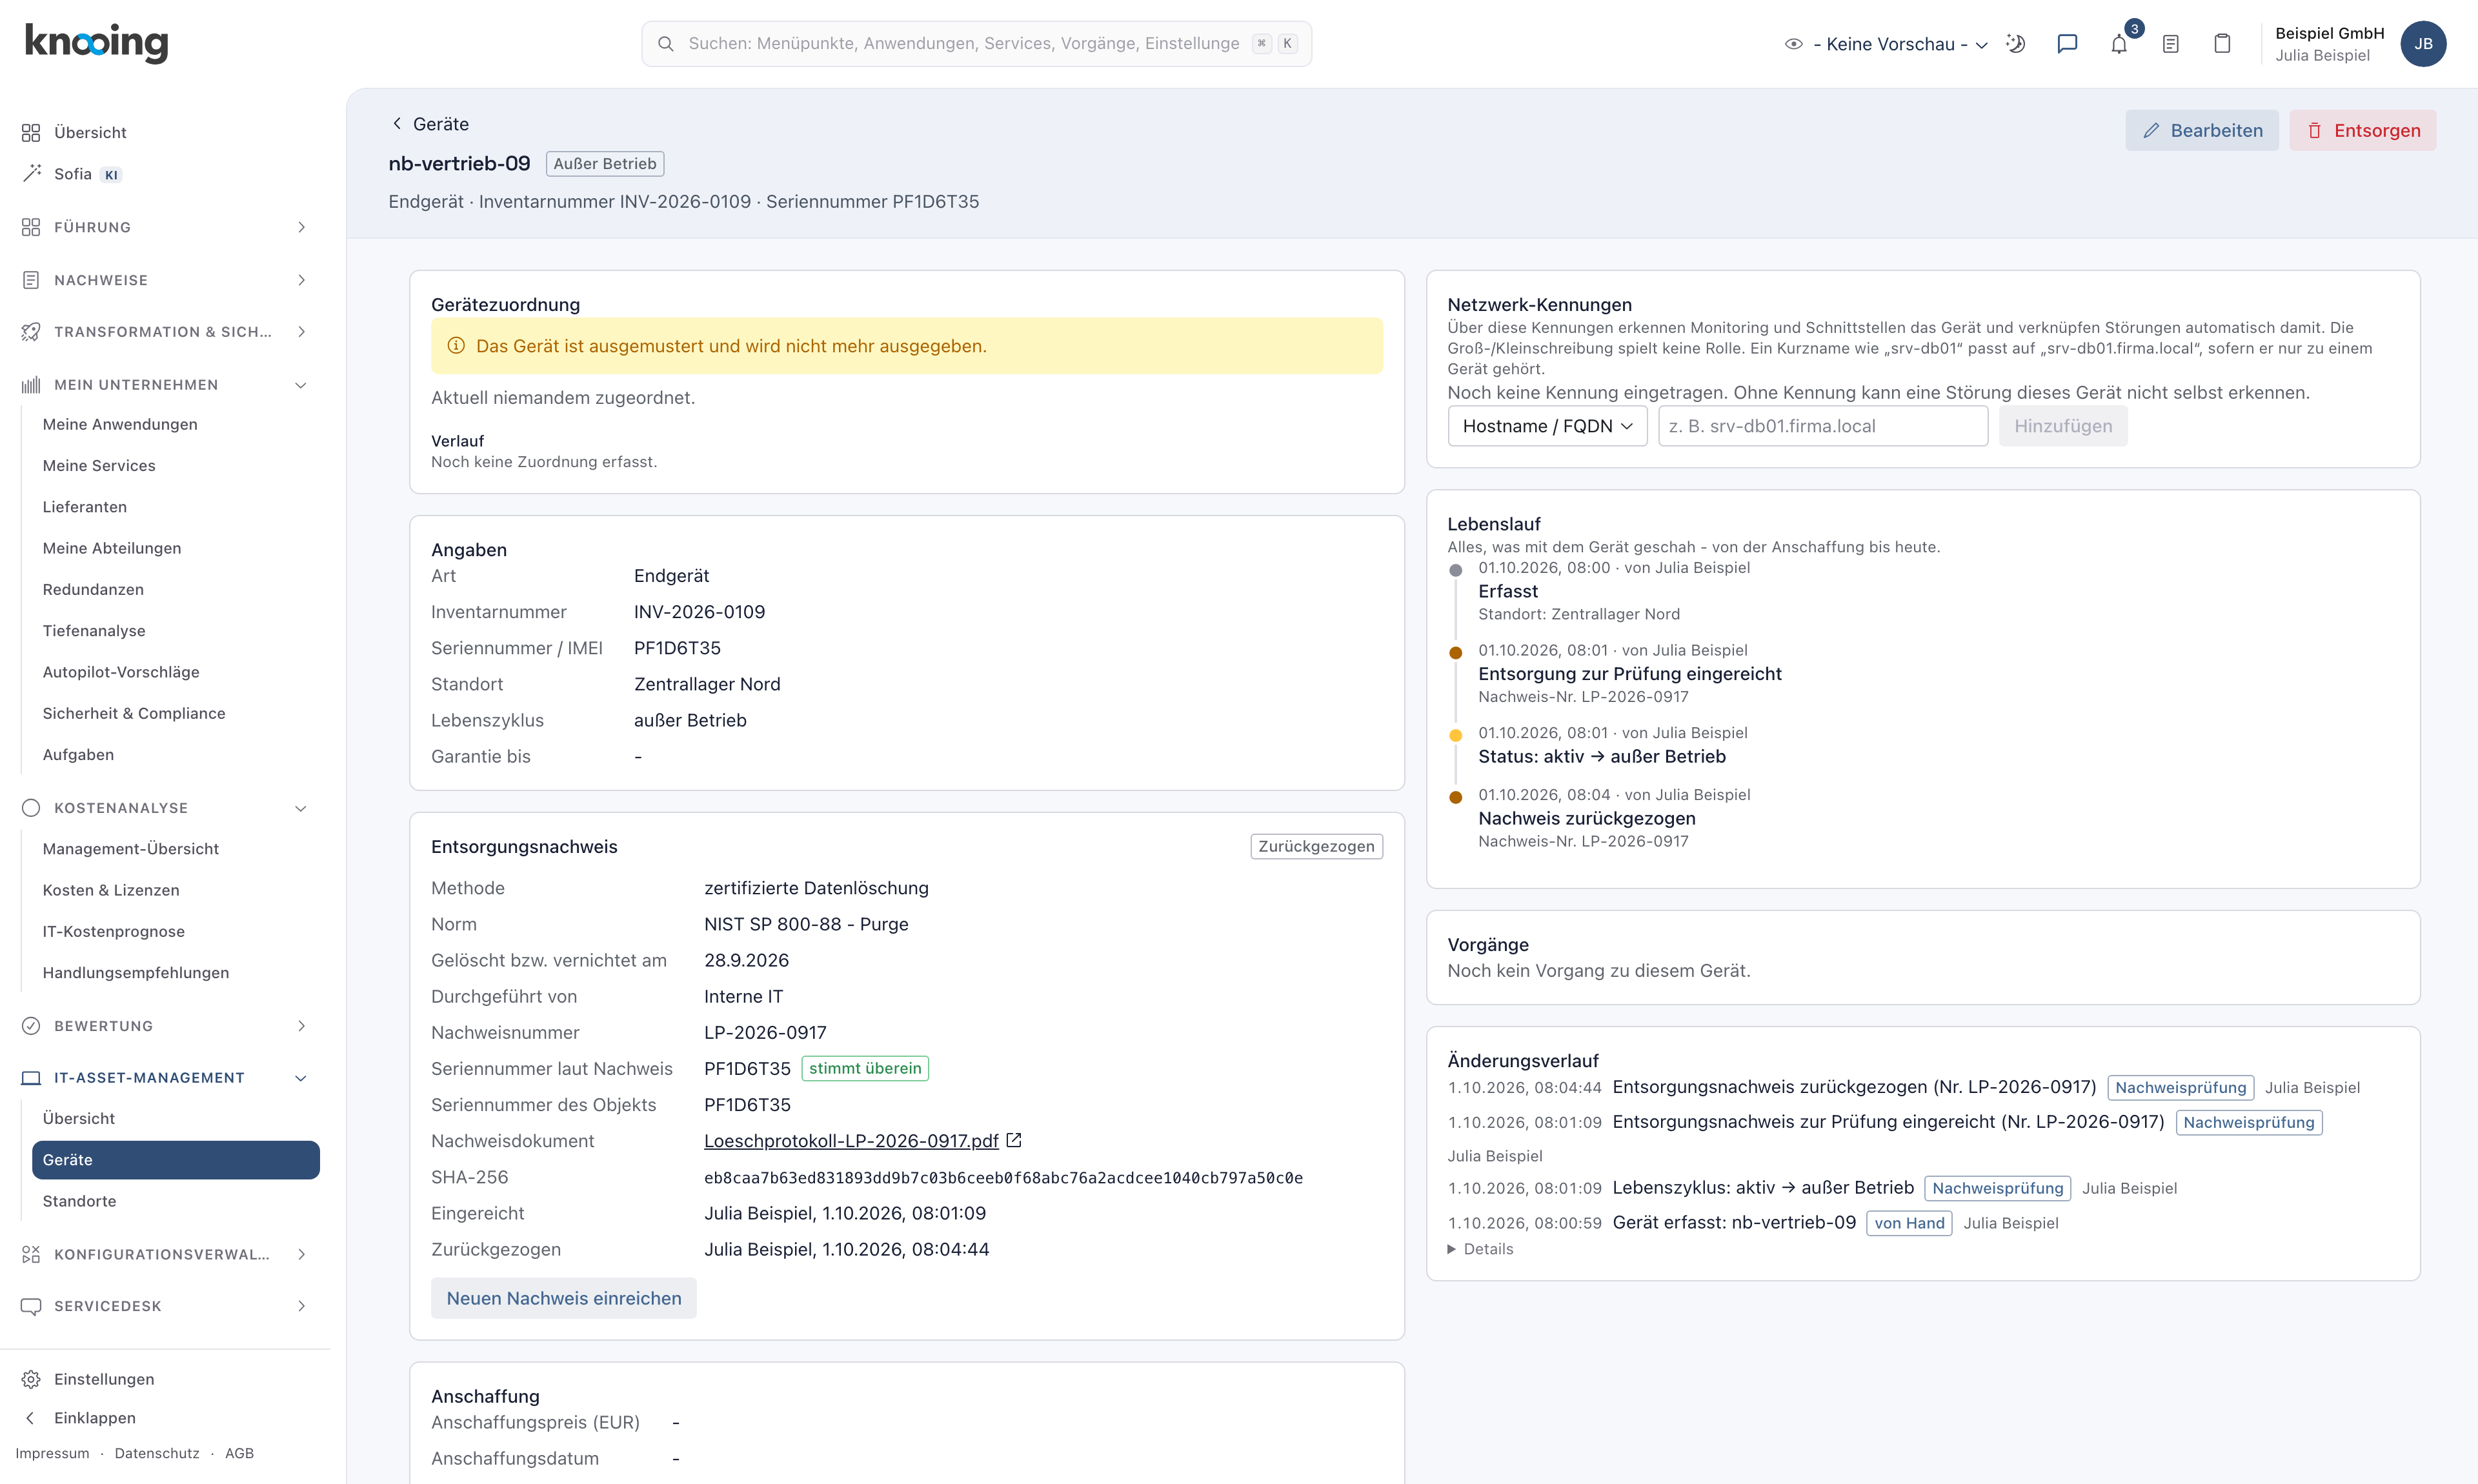
Task: Click the Bewertung checkmark circle icon
Action: pos(31,1026)
